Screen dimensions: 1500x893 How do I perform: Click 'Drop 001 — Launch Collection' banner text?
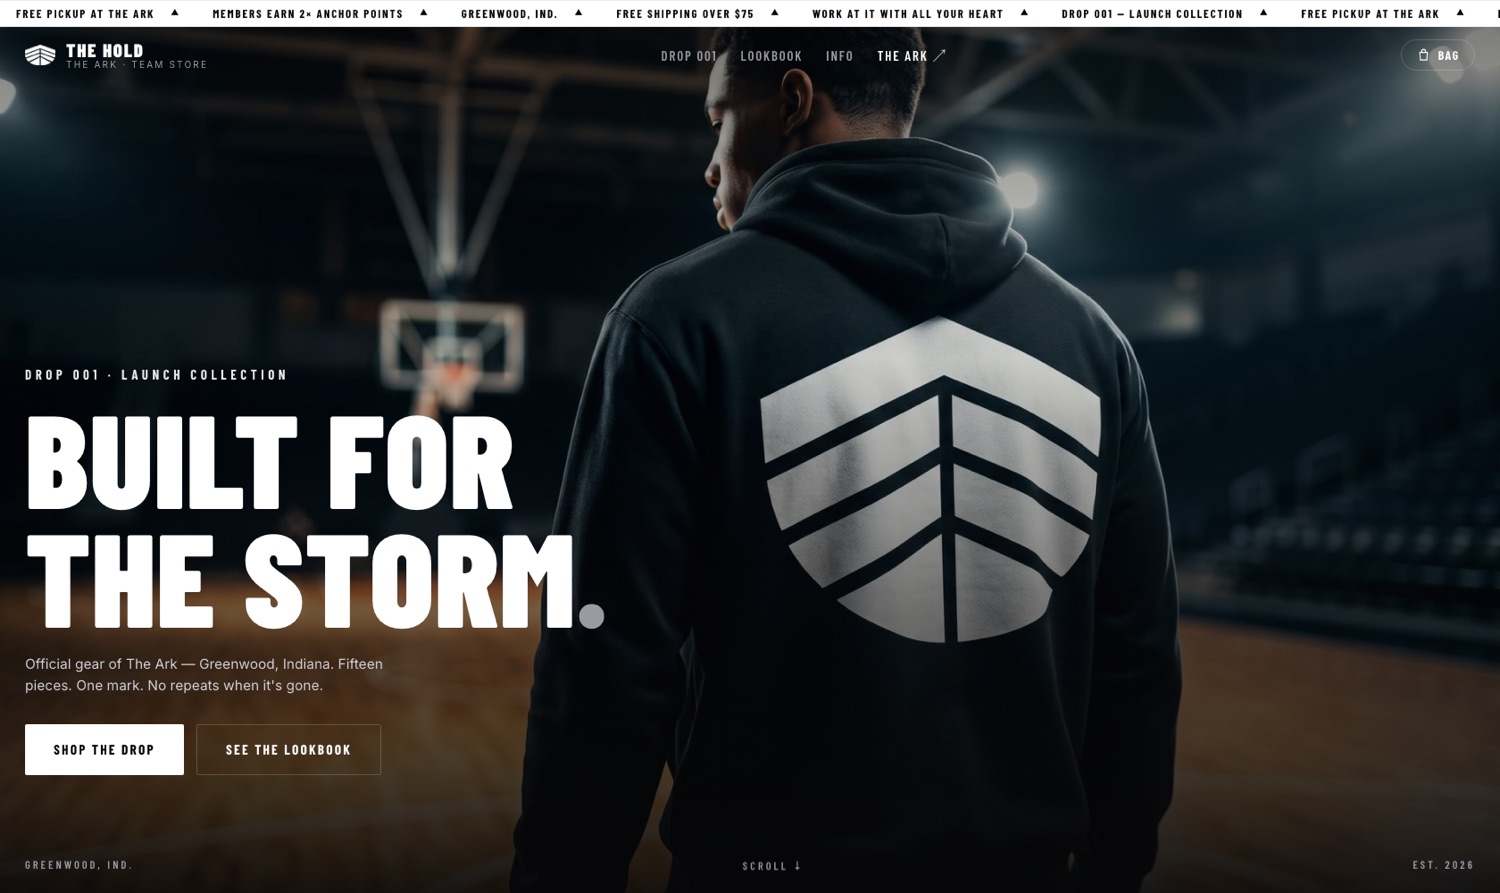pos(1152,14)
